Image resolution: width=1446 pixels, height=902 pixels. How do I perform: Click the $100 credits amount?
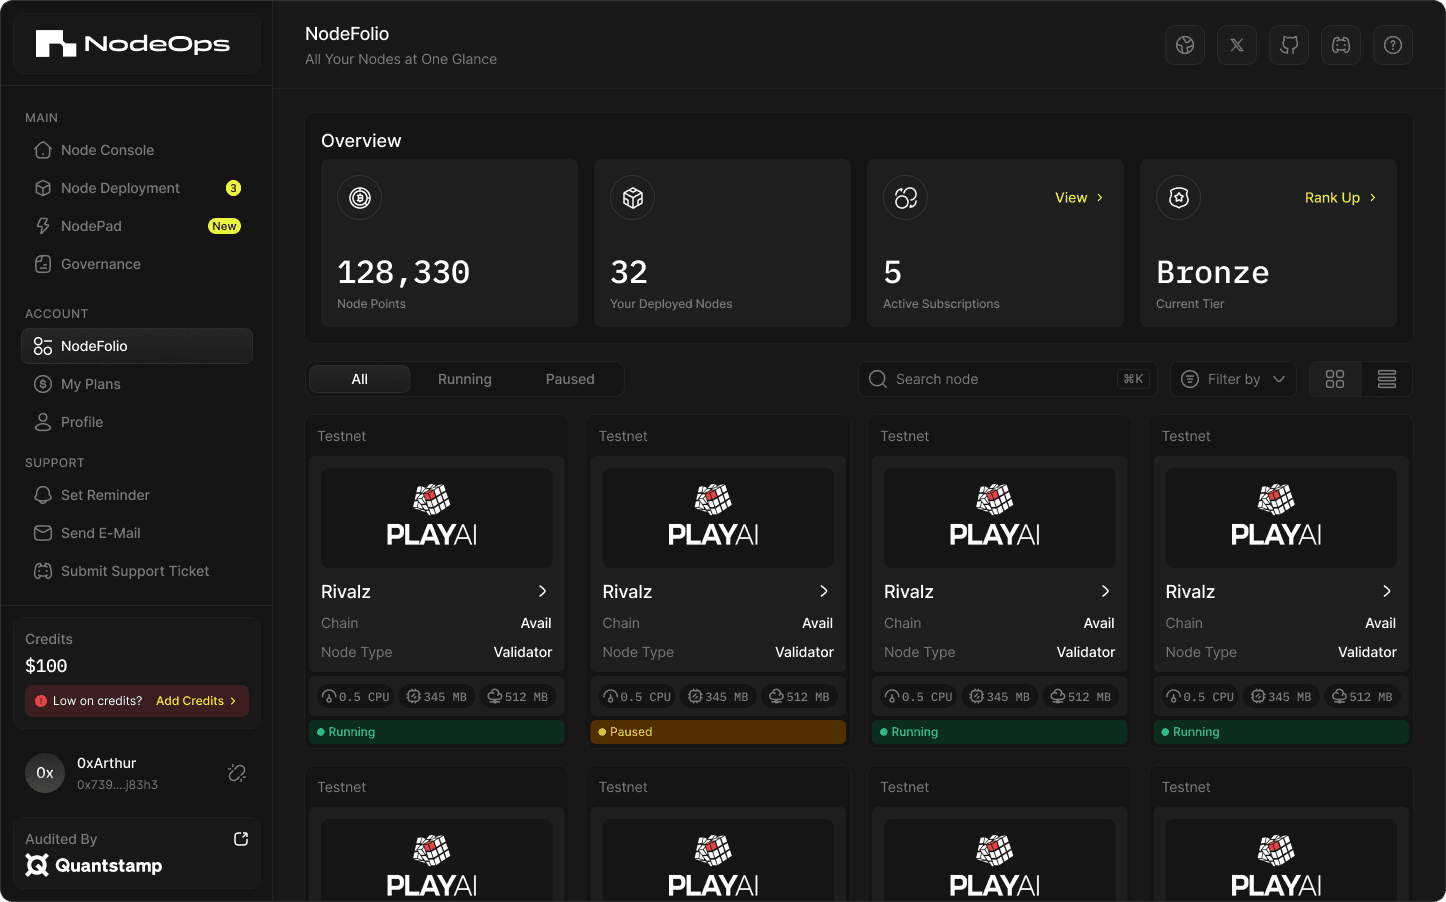[46, 666]
